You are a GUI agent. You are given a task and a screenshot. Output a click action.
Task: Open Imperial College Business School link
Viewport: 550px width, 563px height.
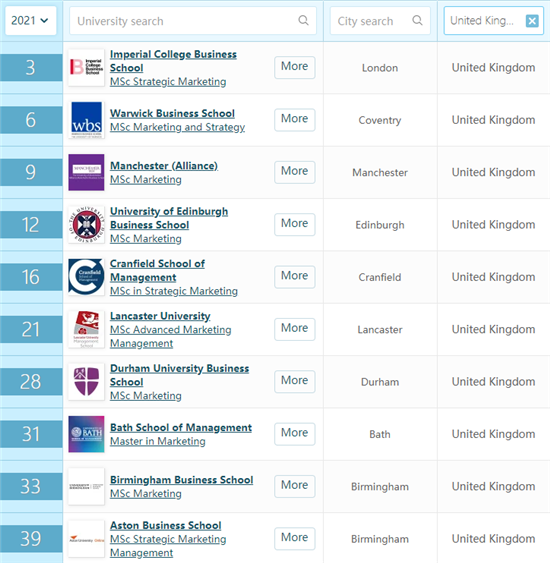[x=173, y=61]
